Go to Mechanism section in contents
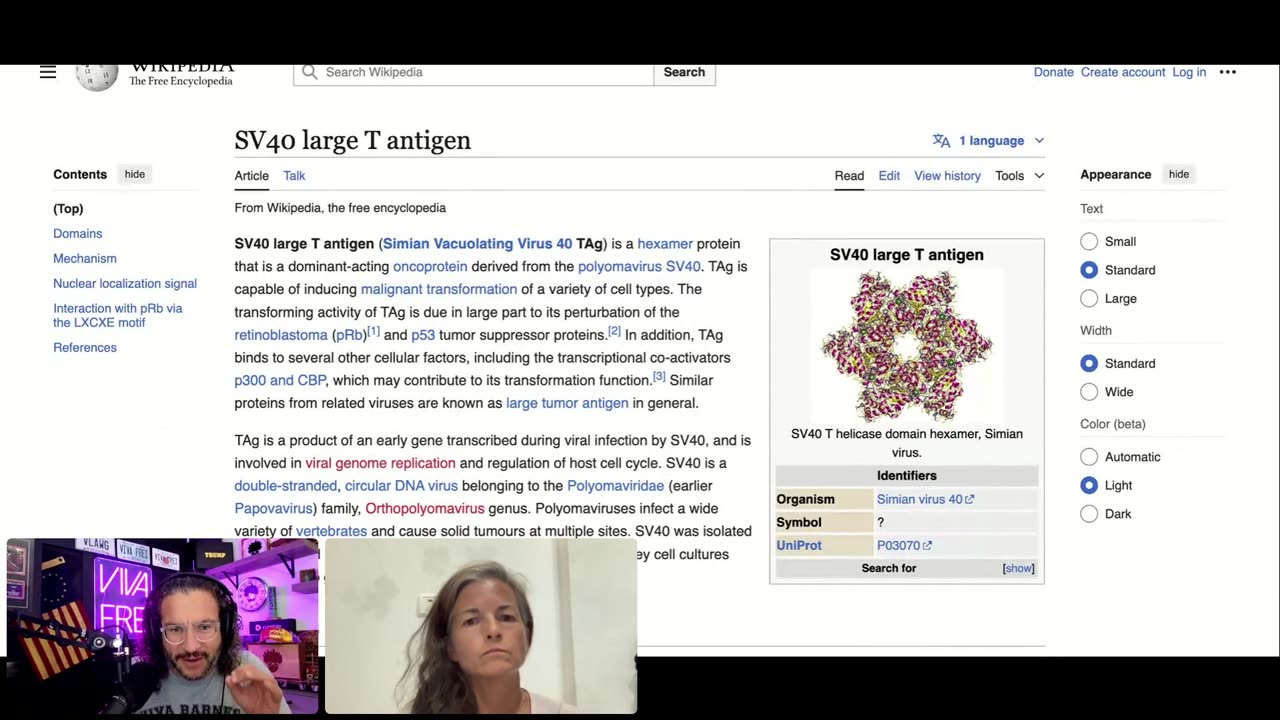This screenshot has width=1280, height=720. [84, 258]
